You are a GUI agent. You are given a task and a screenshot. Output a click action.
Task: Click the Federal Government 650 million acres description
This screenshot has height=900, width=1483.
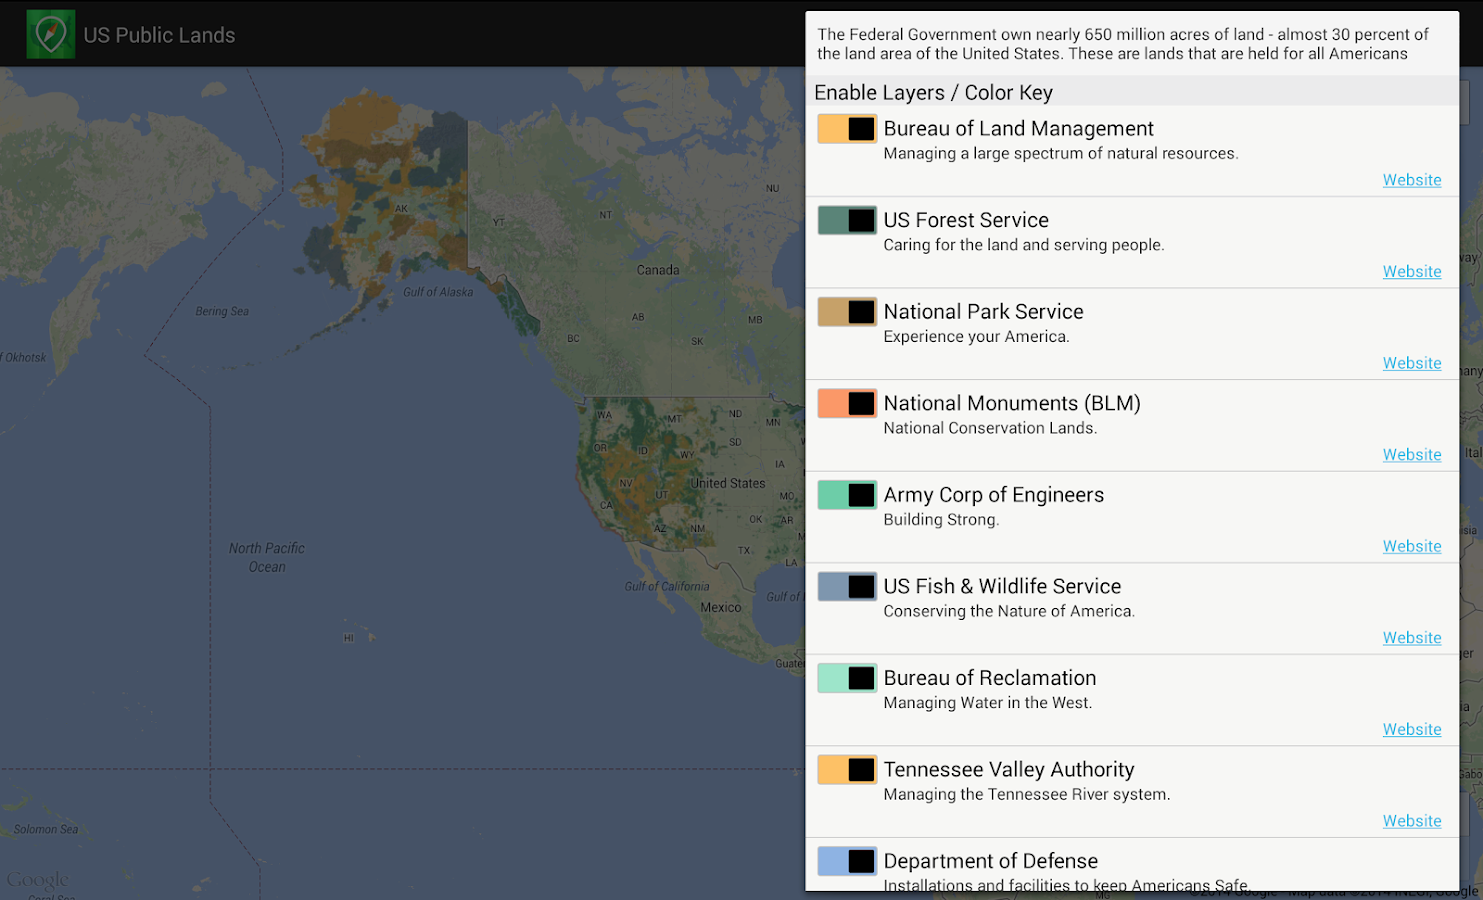pos(1122,44)
